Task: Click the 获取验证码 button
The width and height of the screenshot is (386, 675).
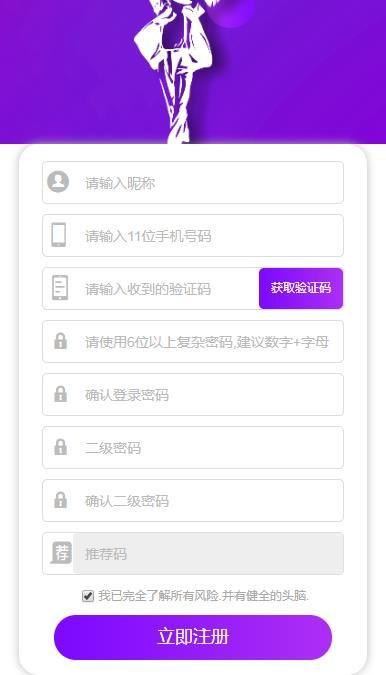Action: (x=301, y=288)
